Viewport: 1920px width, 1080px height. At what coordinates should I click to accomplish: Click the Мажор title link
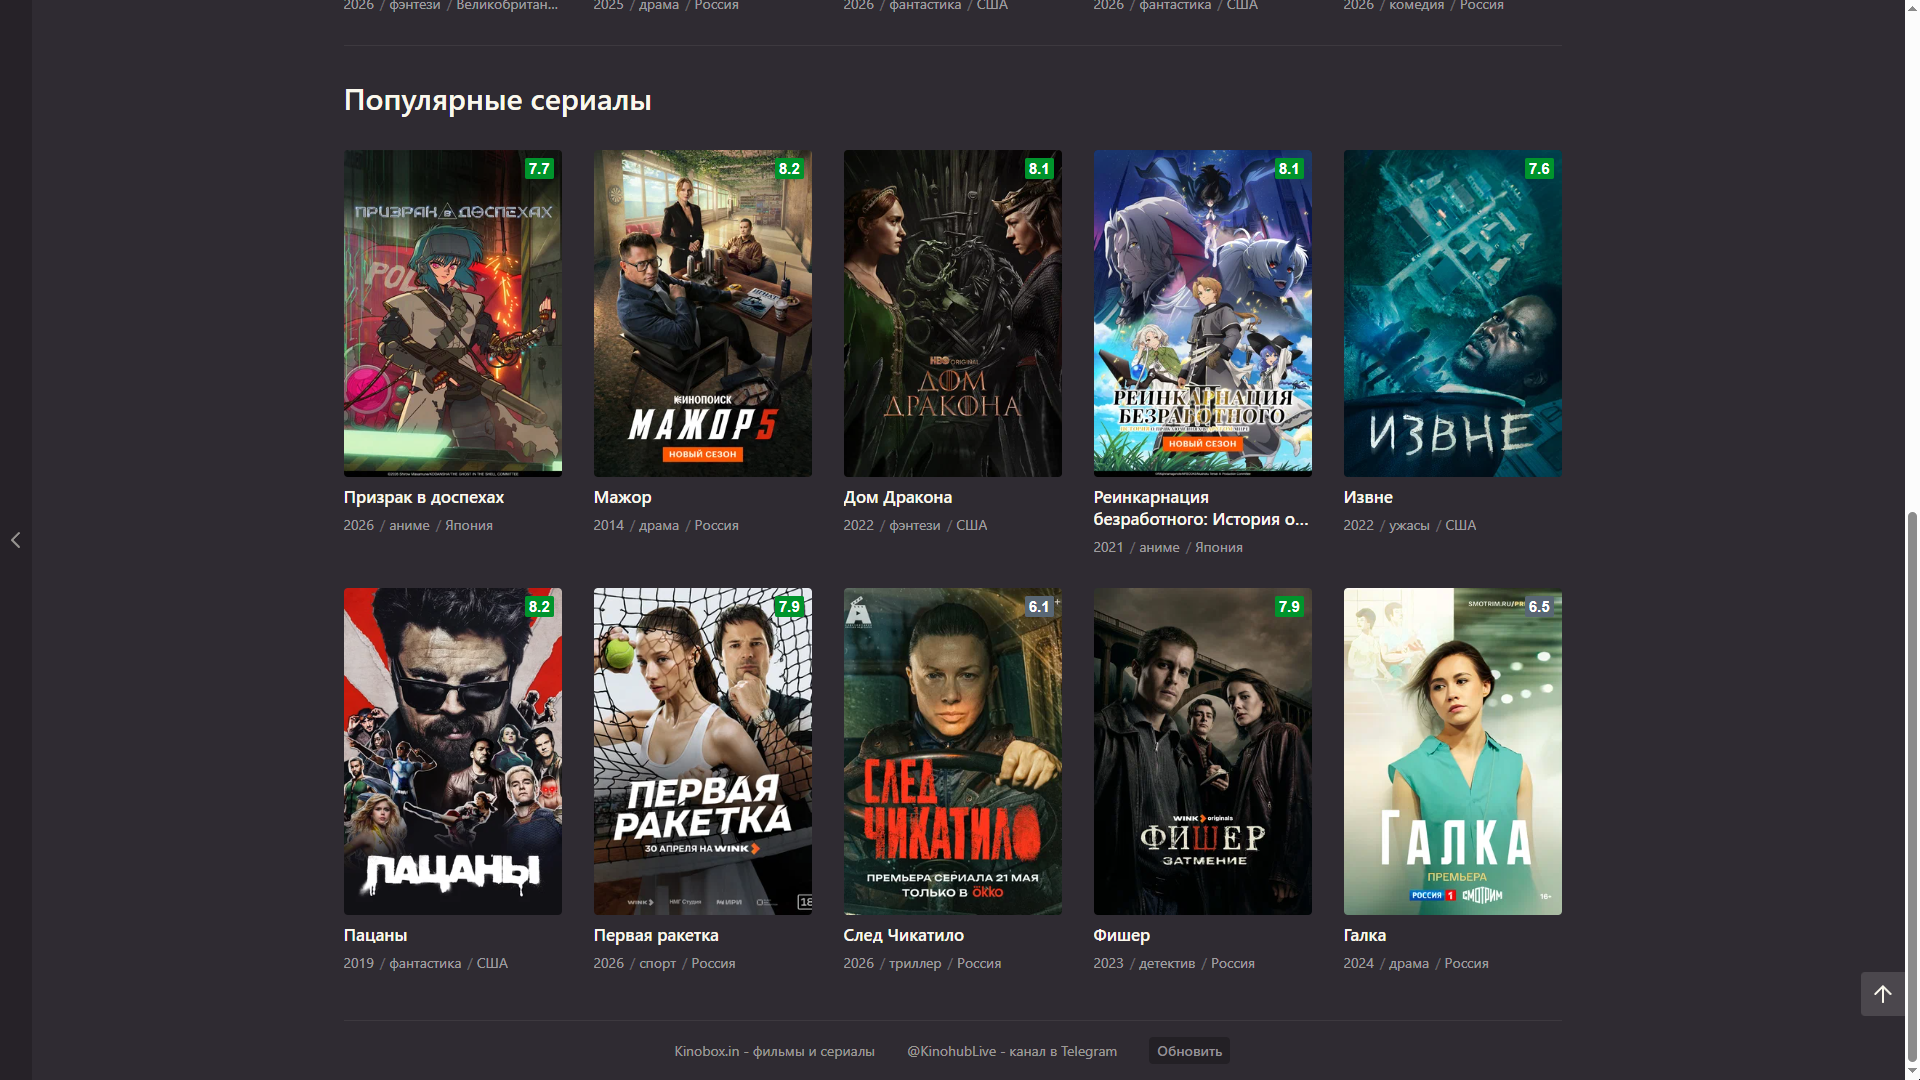622,497
